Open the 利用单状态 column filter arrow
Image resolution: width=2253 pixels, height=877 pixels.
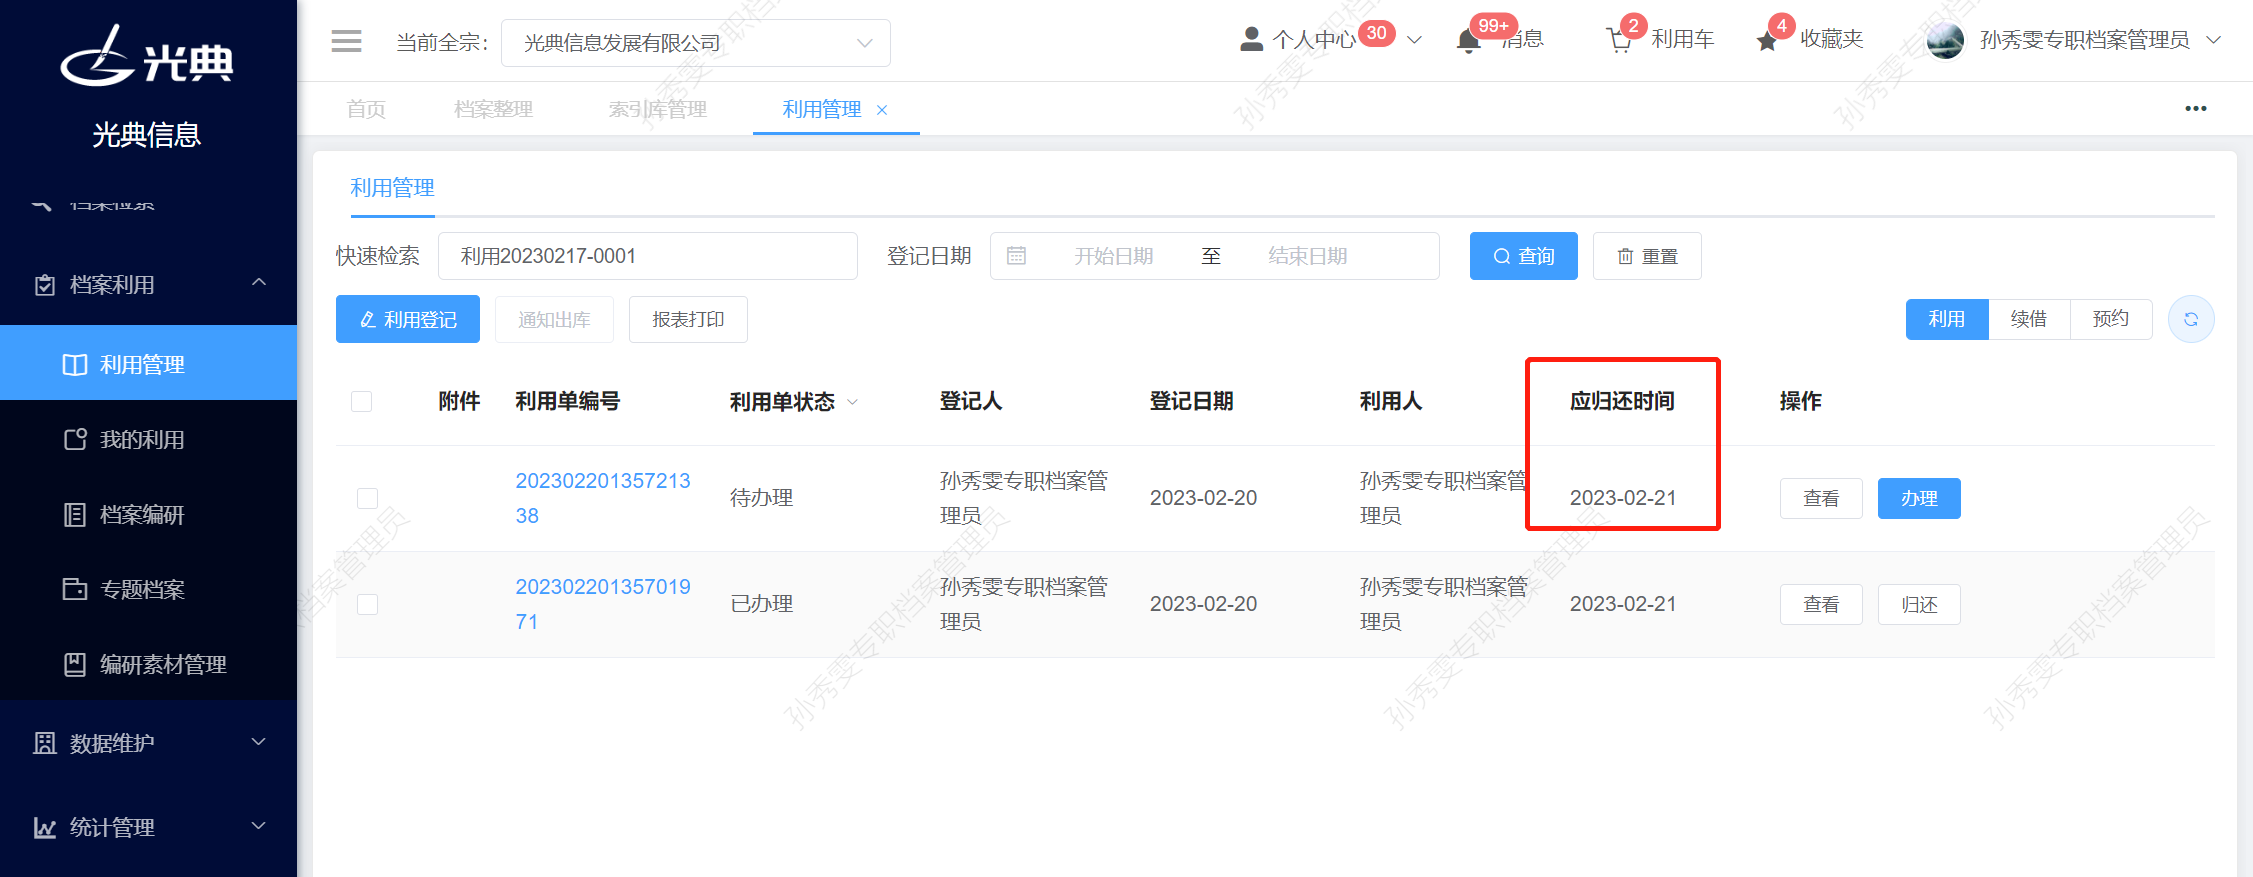(x=853, y=402)
